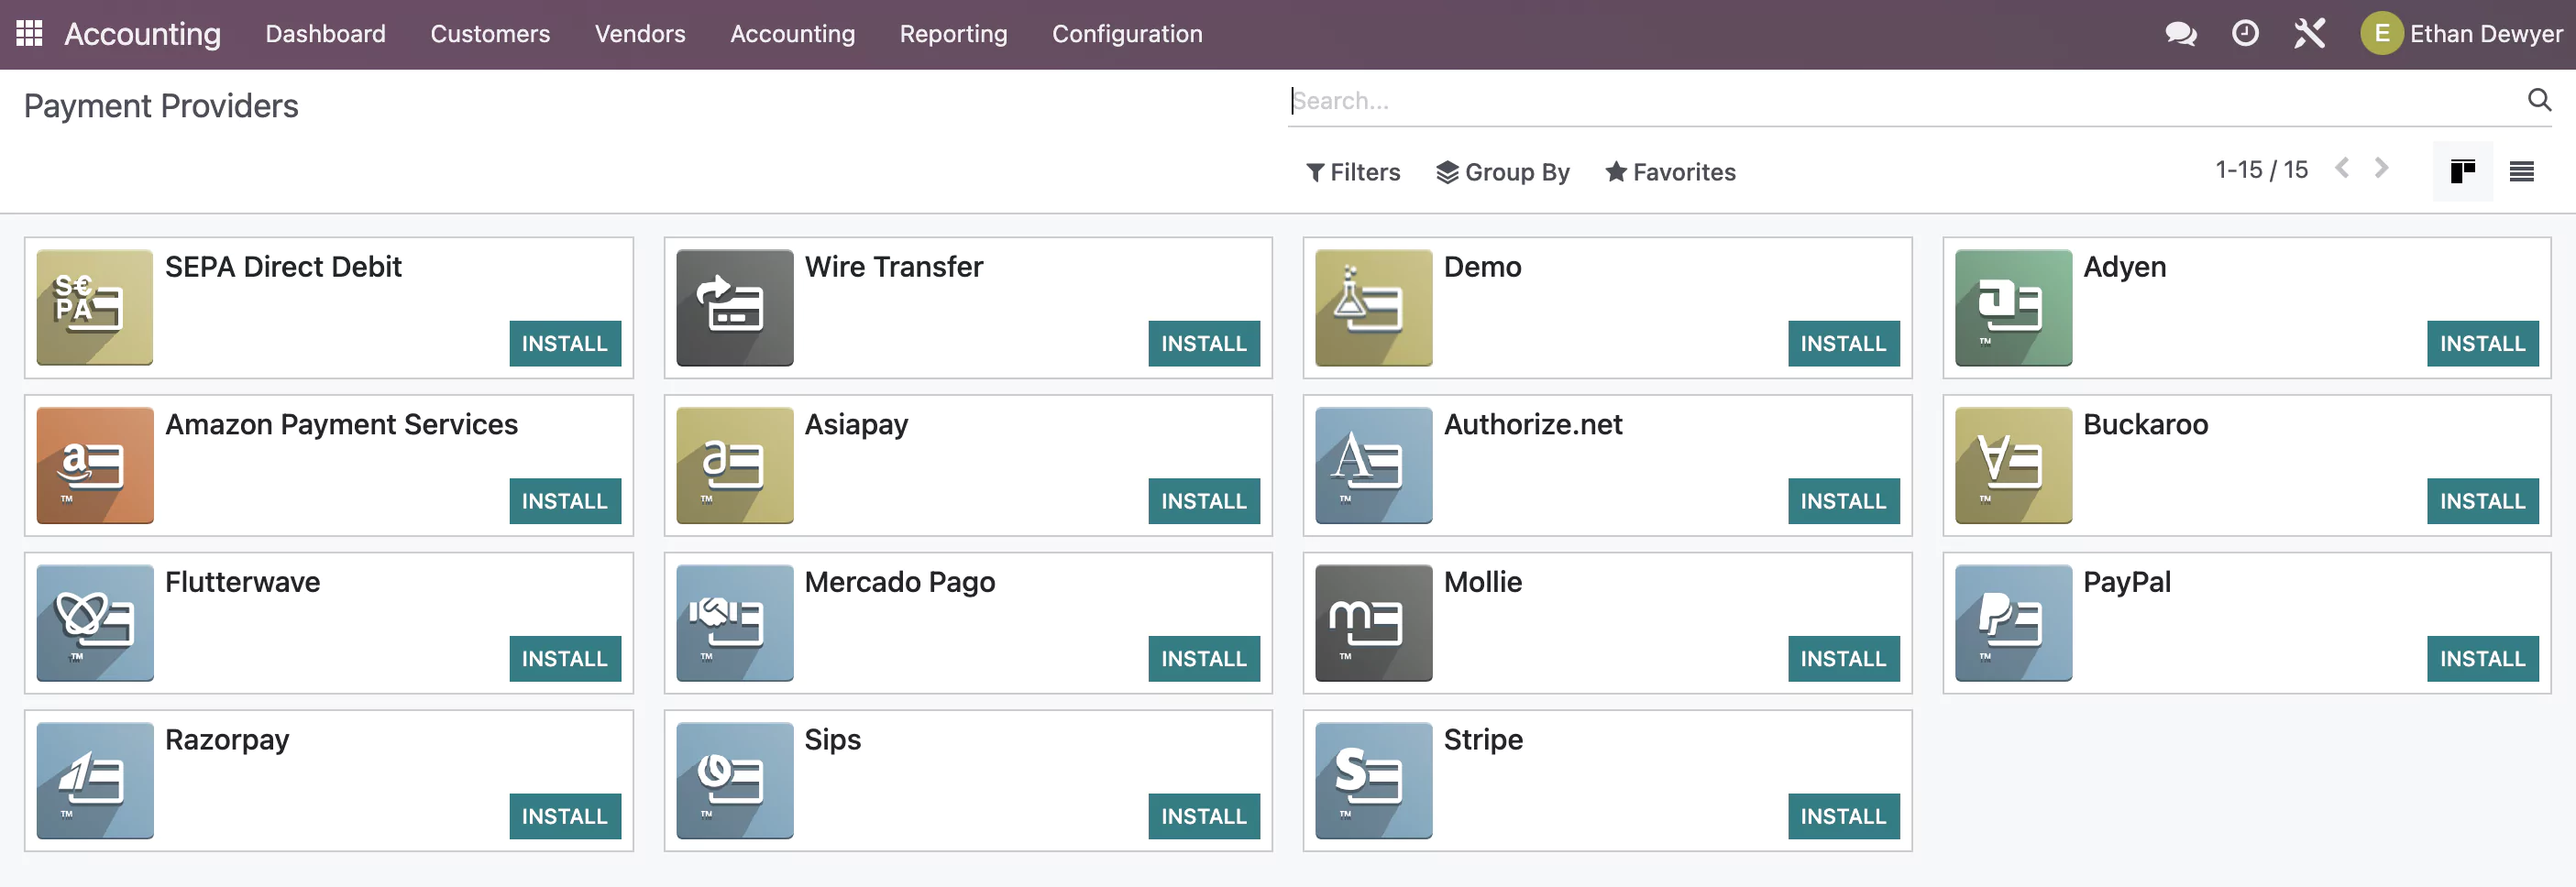Go to next page of providers
2576x887 pixels.
(x=2381, y=168)
